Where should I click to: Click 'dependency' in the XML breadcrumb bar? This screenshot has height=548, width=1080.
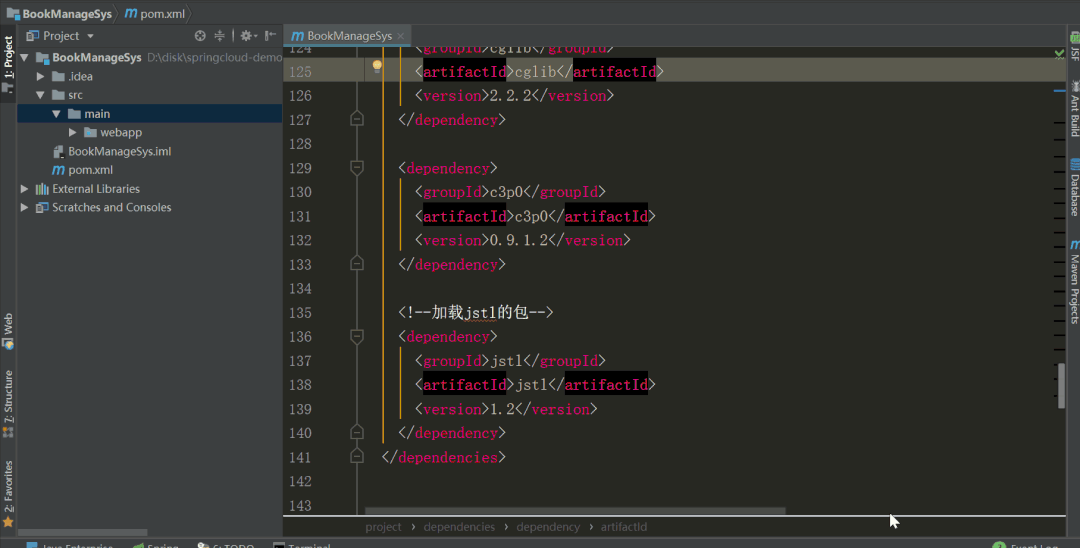[x=548, y=527]
